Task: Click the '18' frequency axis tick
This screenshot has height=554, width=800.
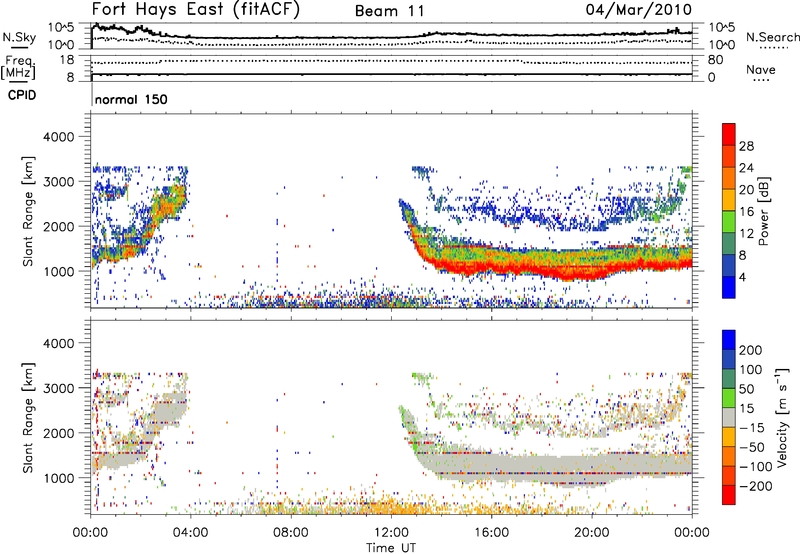Action: point(67,60)
